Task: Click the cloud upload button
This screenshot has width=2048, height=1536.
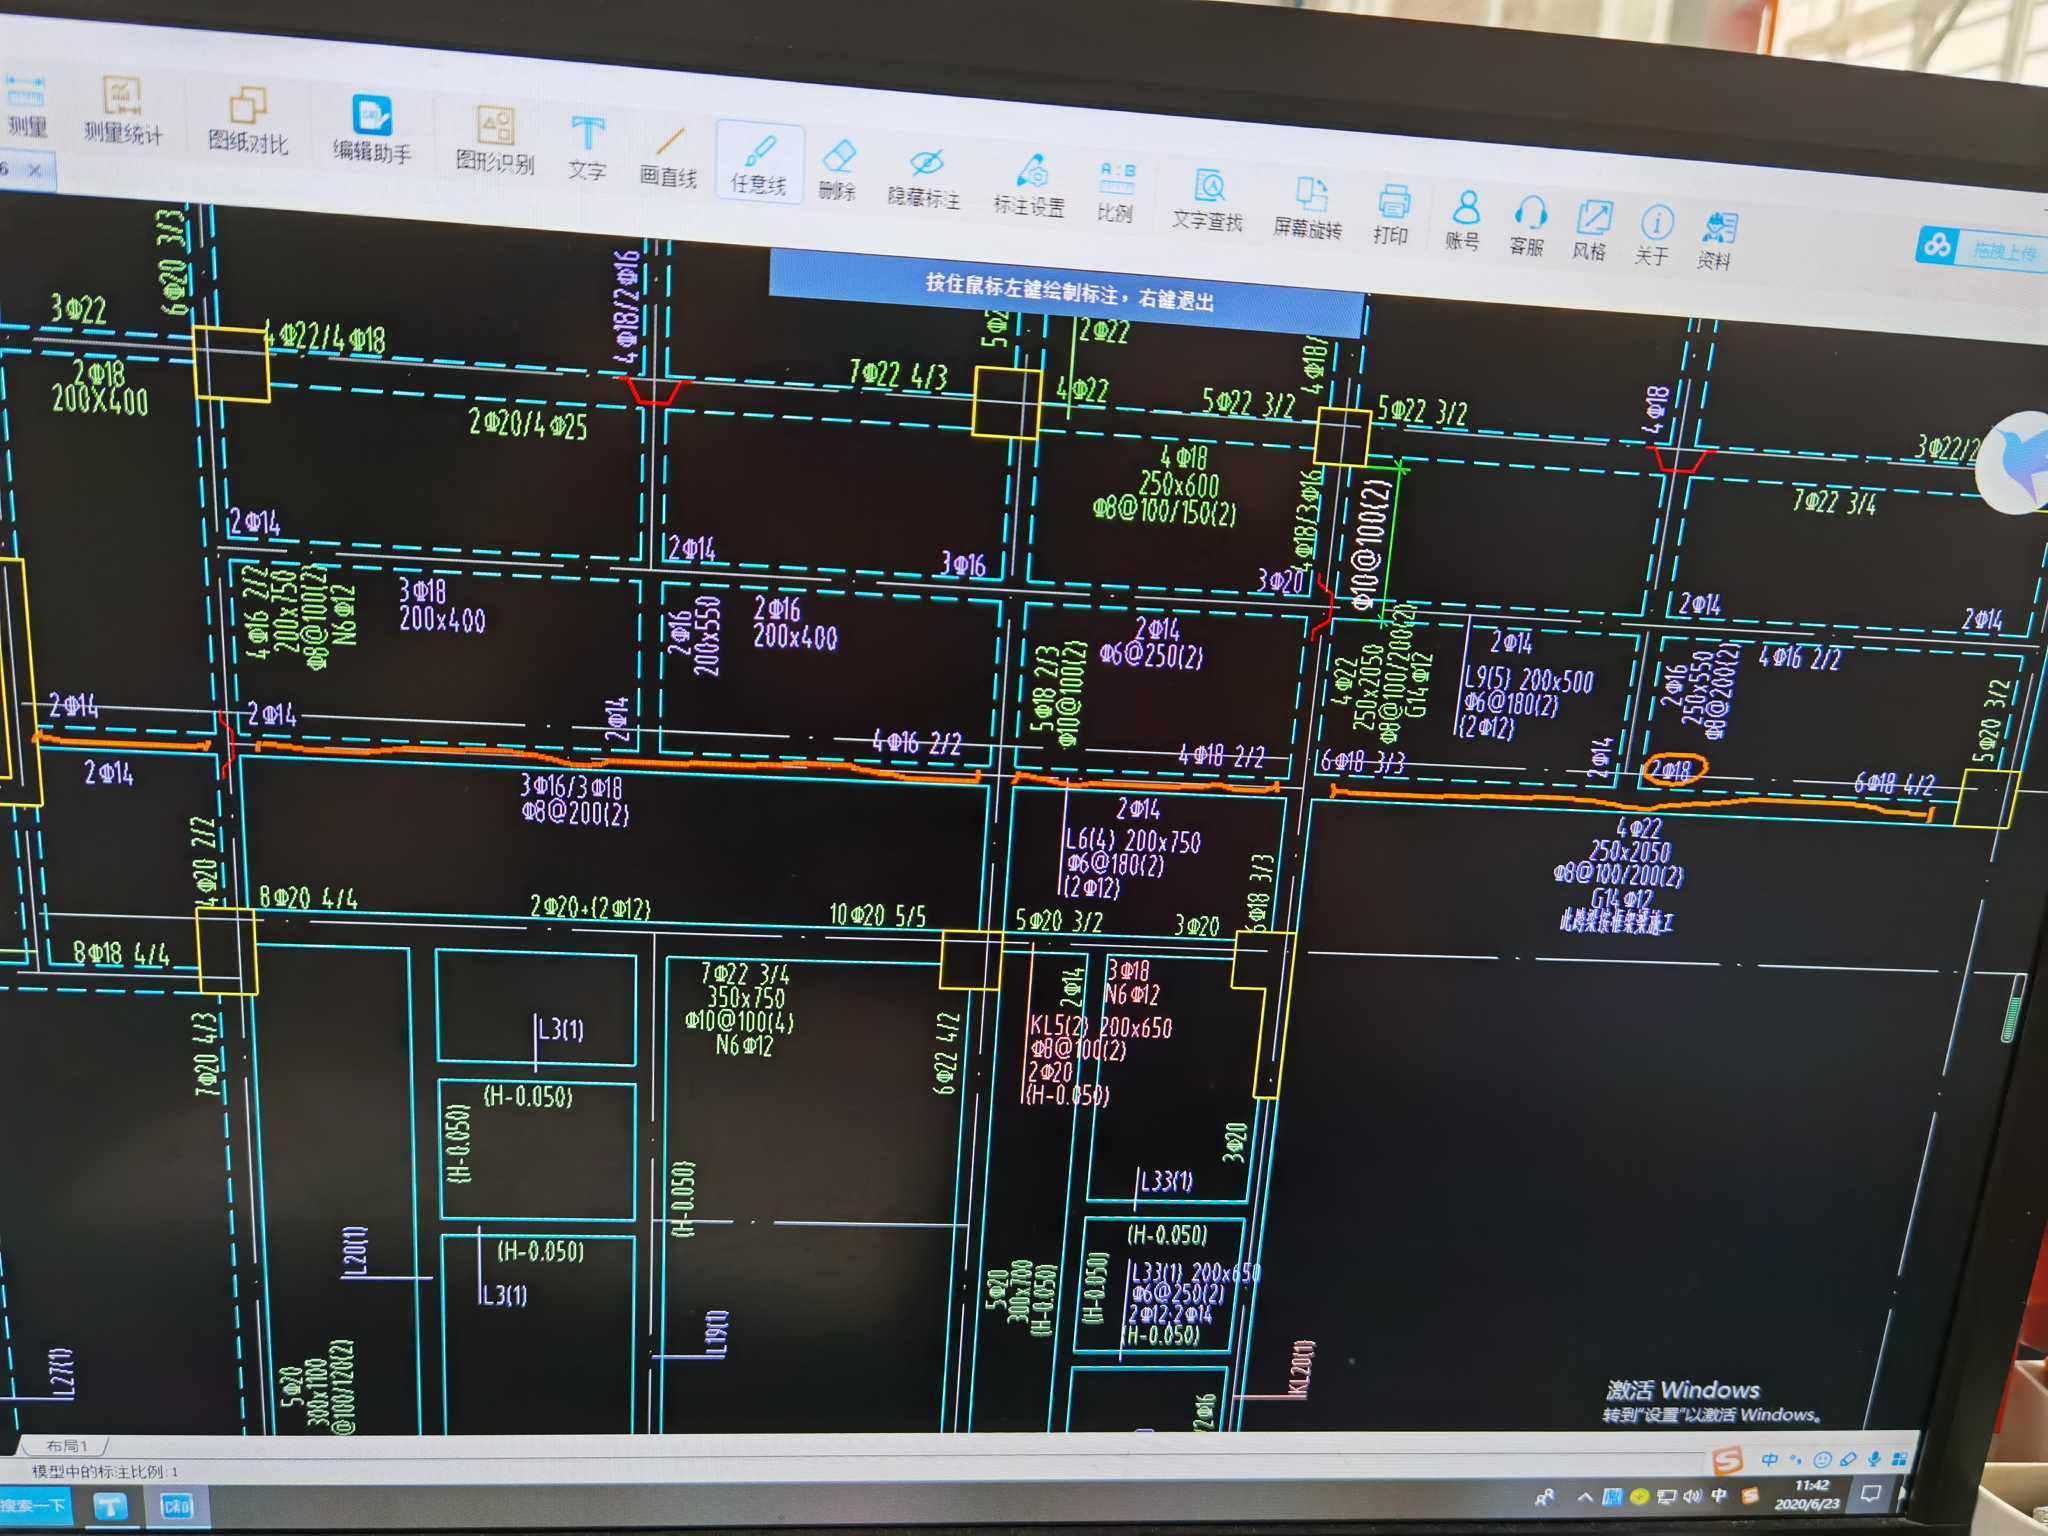Action: click(1980, 249)
